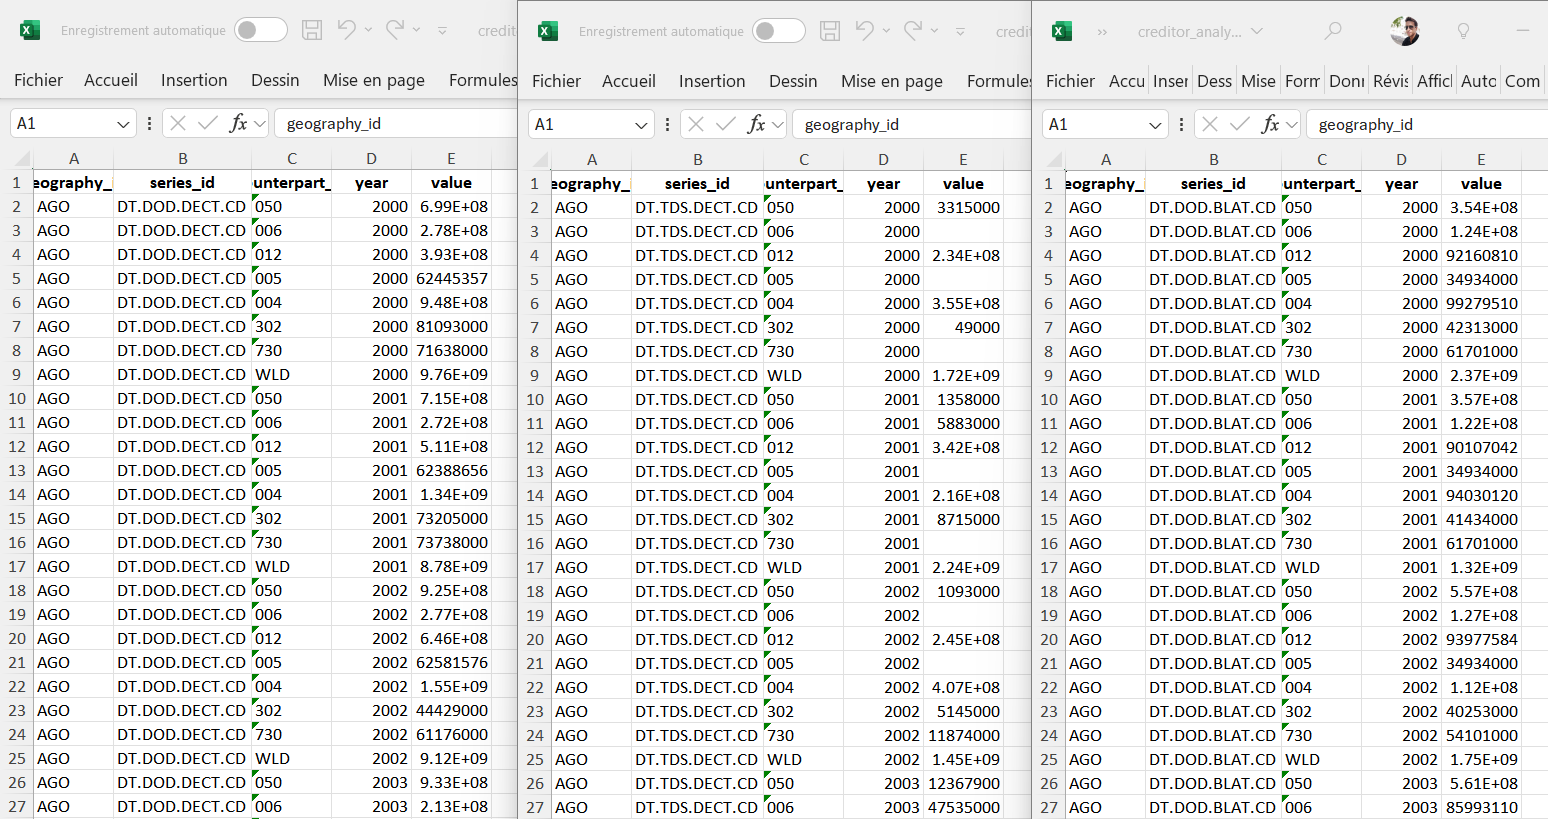The width and height of the screenshot is (1548, 819).
Task: Expand the Name Box dropdown in right window
Action: click(x=1155, y=125)
